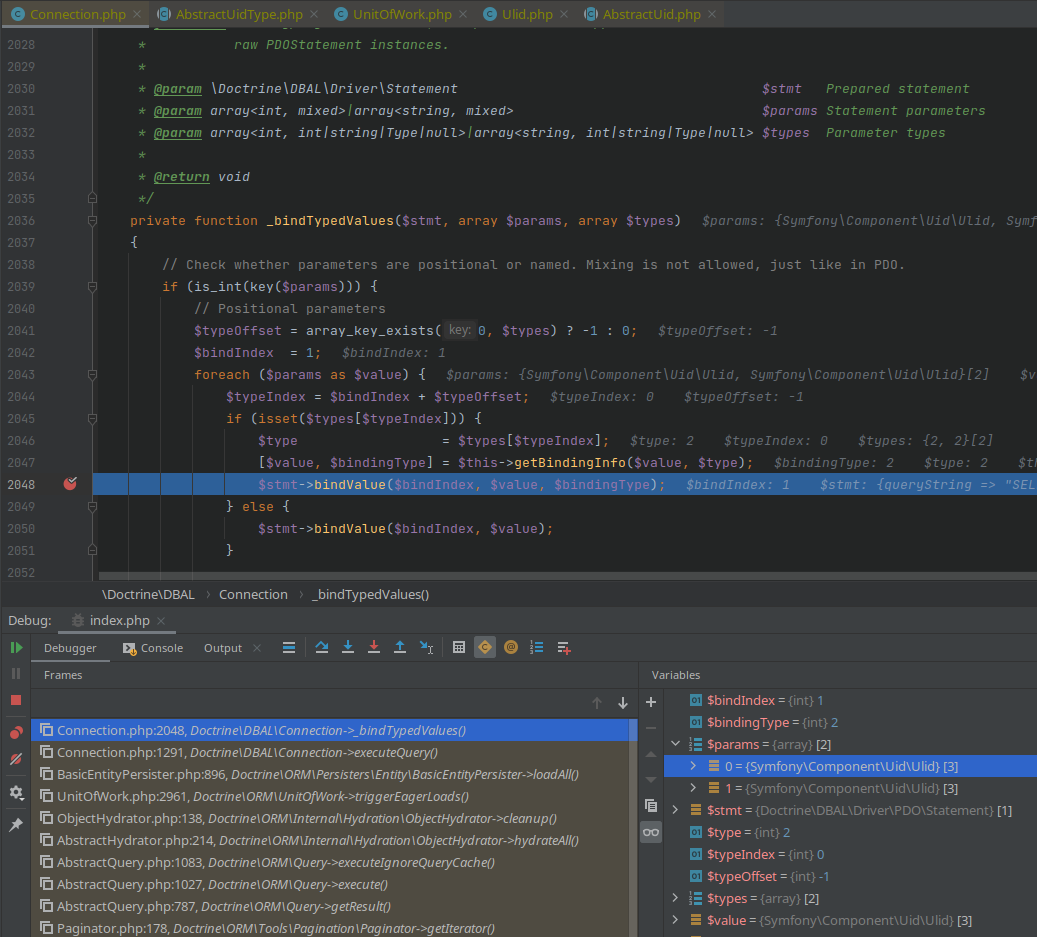The height and width of the screenshot is (937, 1037).
Task: Open debugger settings gear icon
Action: pos(16,792)
